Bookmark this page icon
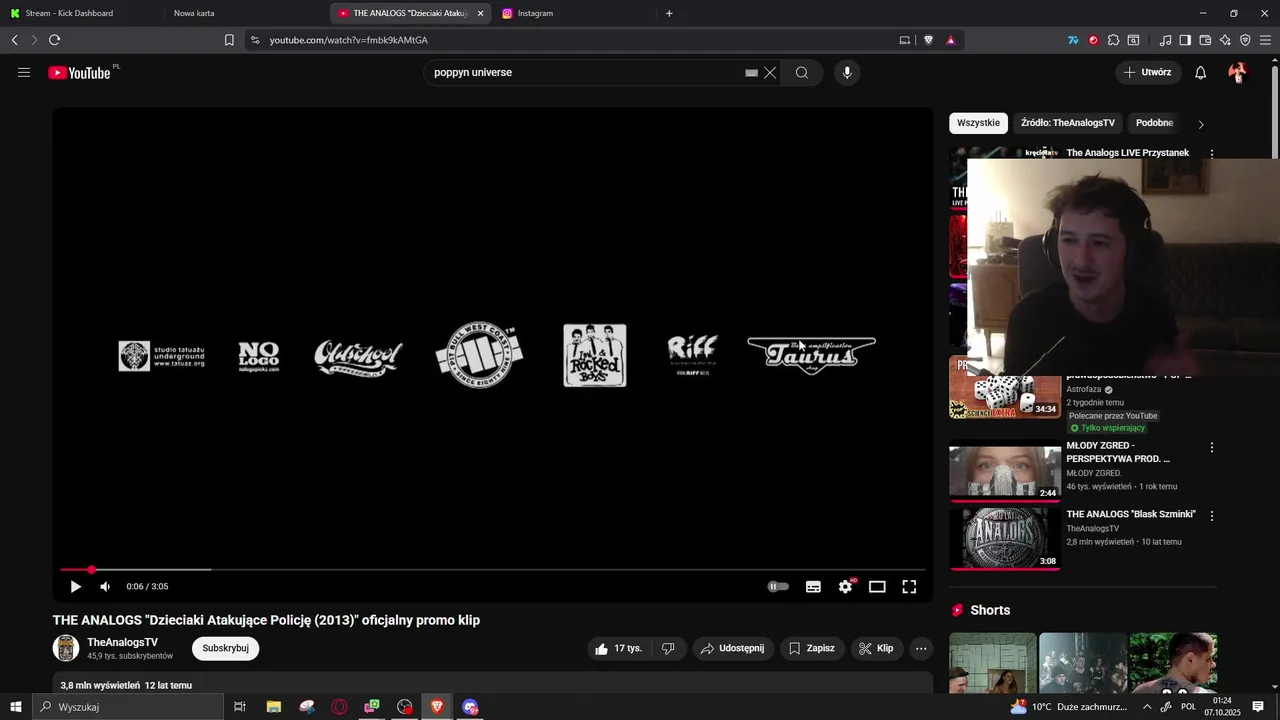 coord(229,40)
